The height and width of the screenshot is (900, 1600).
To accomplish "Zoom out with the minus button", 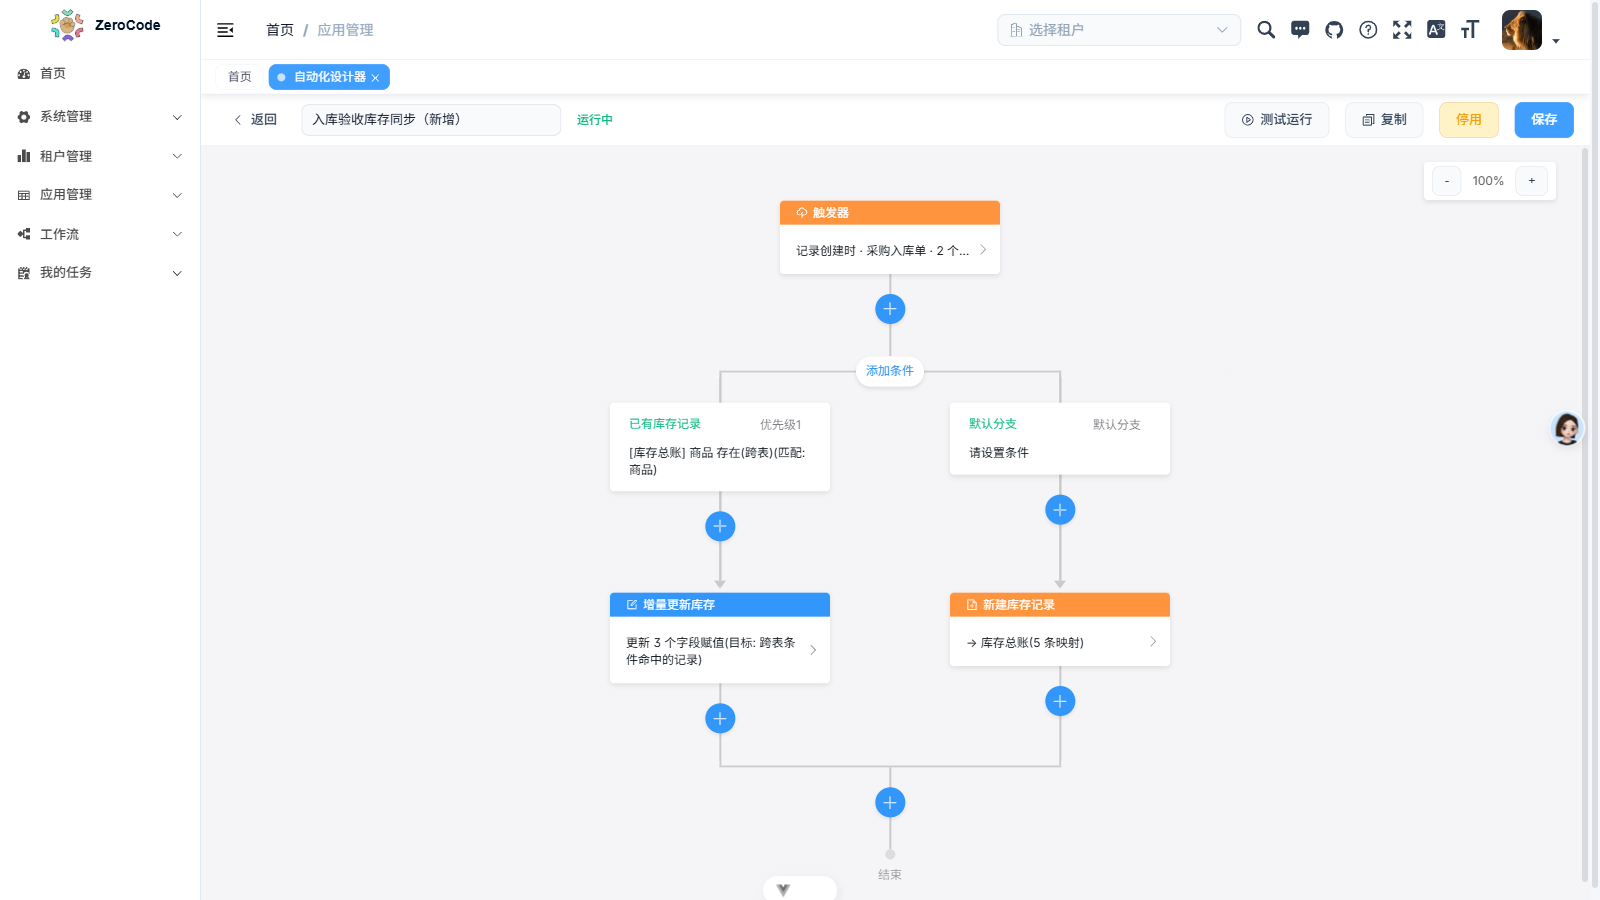I will coord(1447,181).
